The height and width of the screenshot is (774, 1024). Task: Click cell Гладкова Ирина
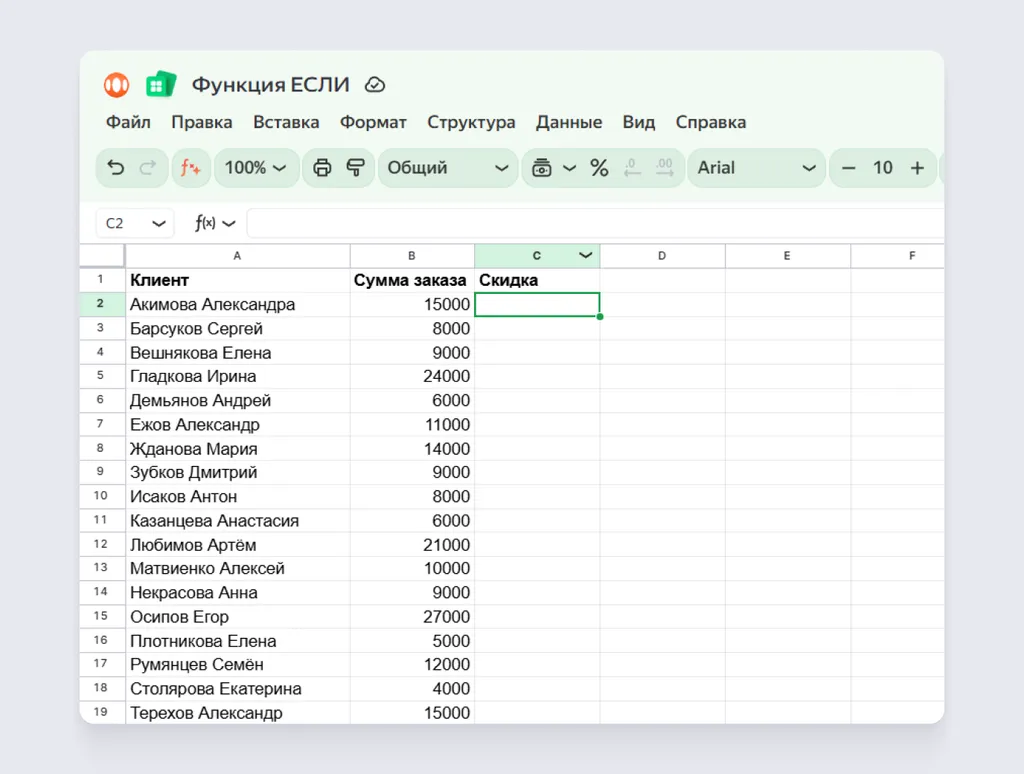pos(238,376)
